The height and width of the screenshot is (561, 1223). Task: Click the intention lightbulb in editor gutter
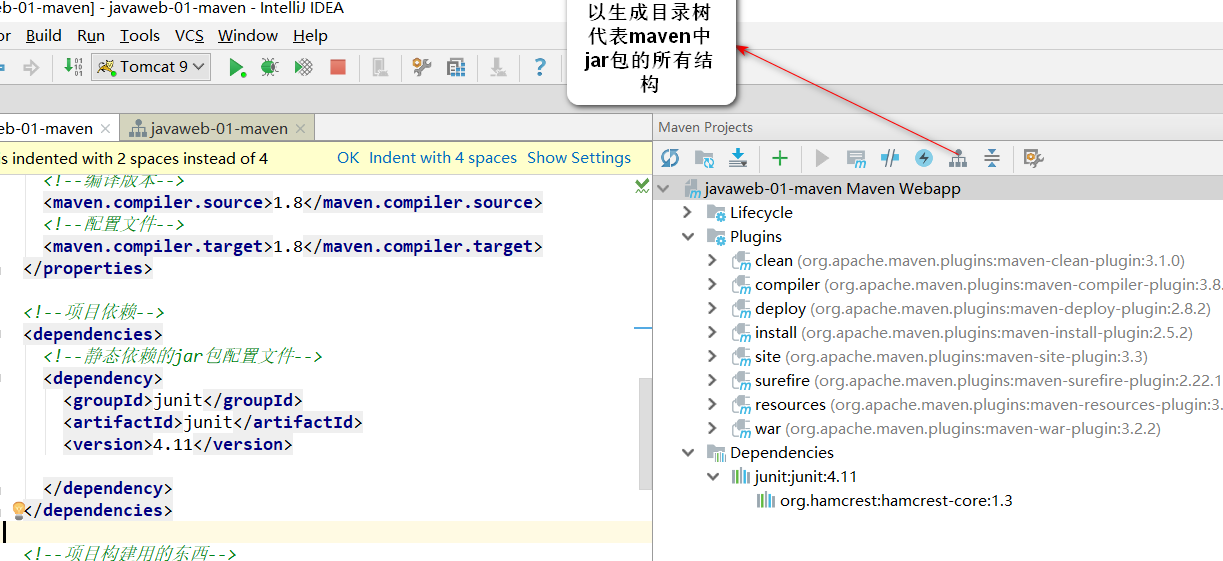pyautogui.click(x=17, y=511)
